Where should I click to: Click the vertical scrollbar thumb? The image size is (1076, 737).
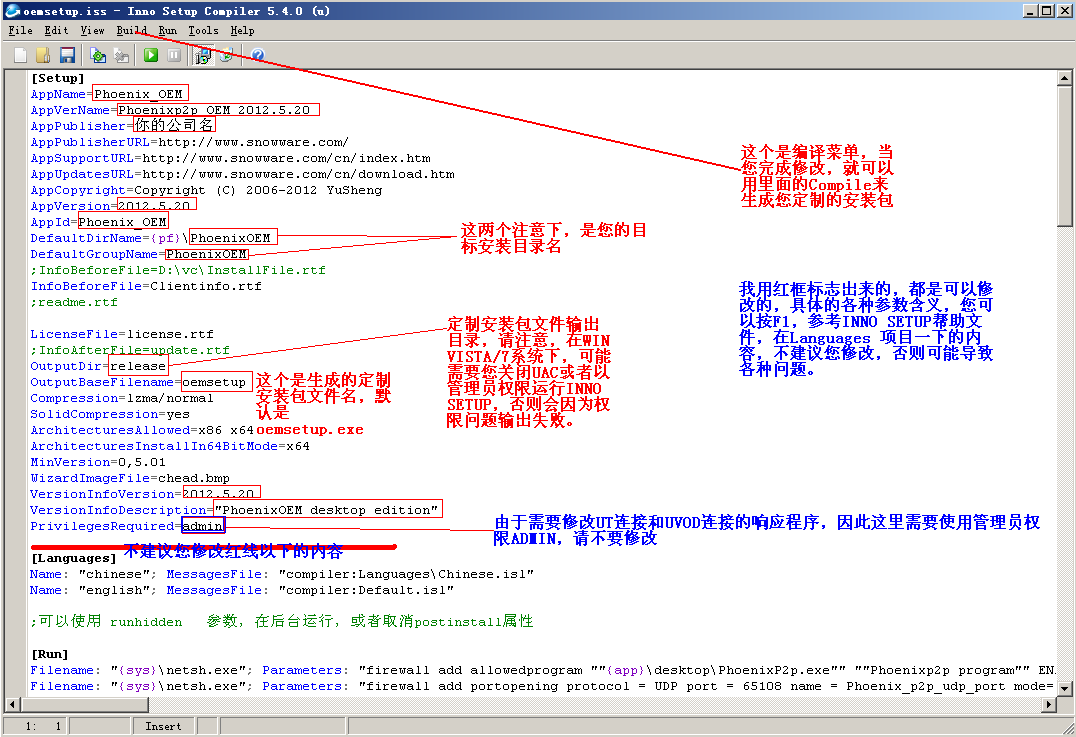(1064, 156)
